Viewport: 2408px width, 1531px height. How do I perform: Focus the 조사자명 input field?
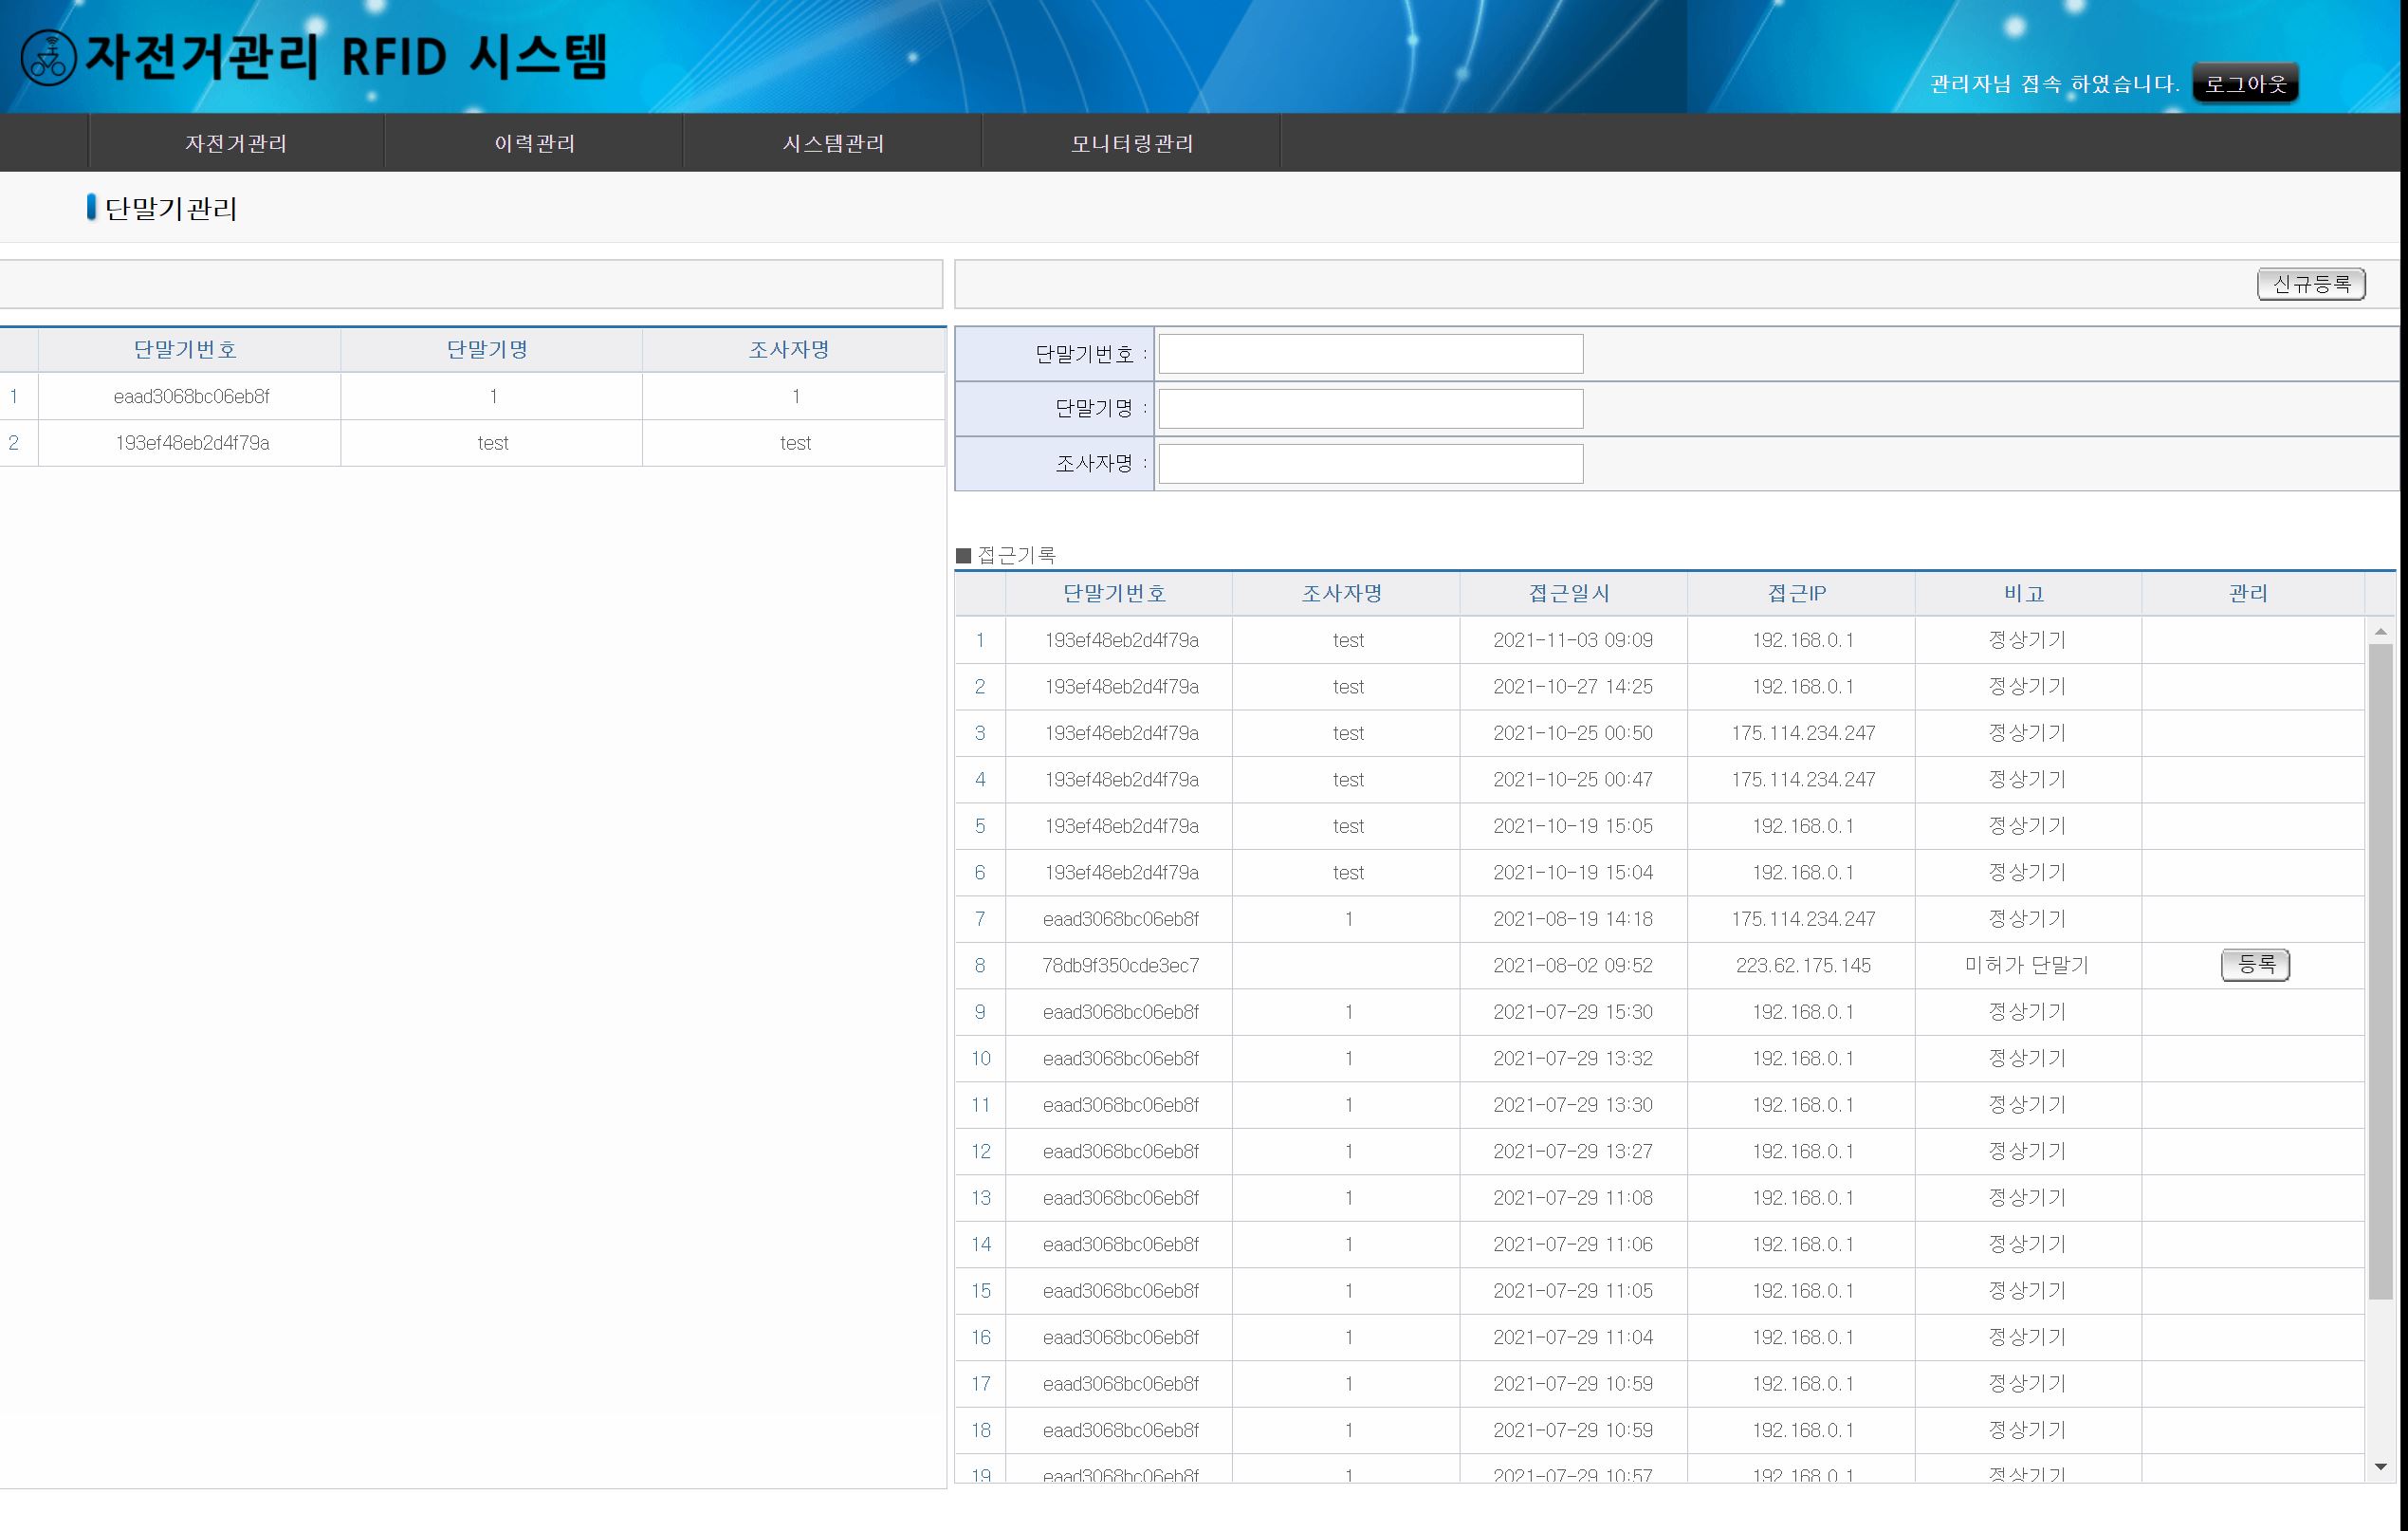tap(1370, 464)
